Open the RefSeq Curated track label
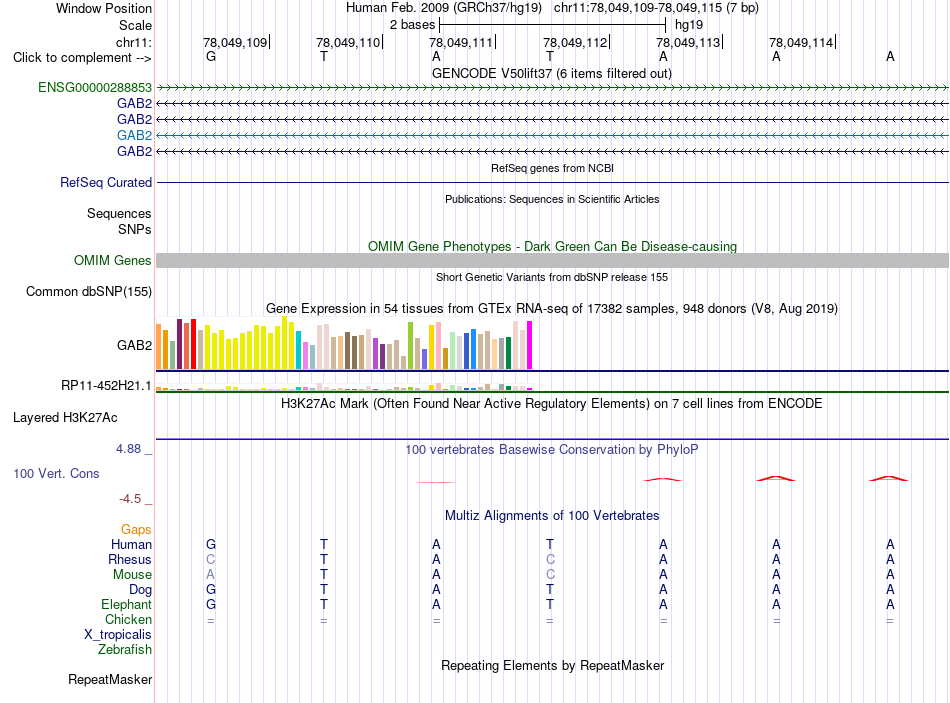 pyautogui.click(x=106, y=182)
